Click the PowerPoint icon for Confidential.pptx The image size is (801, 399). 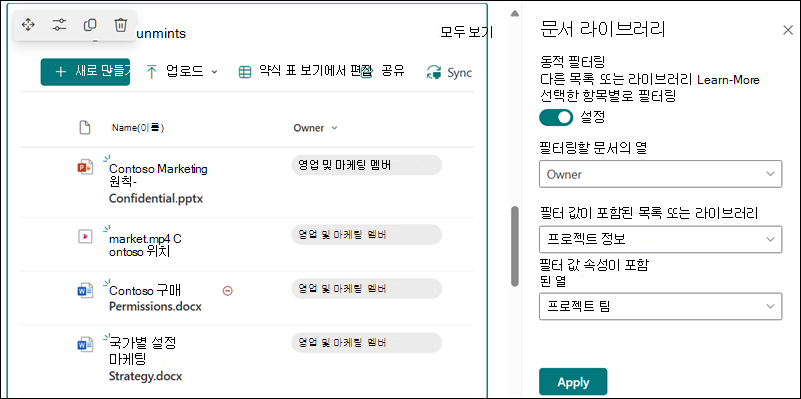85,168
